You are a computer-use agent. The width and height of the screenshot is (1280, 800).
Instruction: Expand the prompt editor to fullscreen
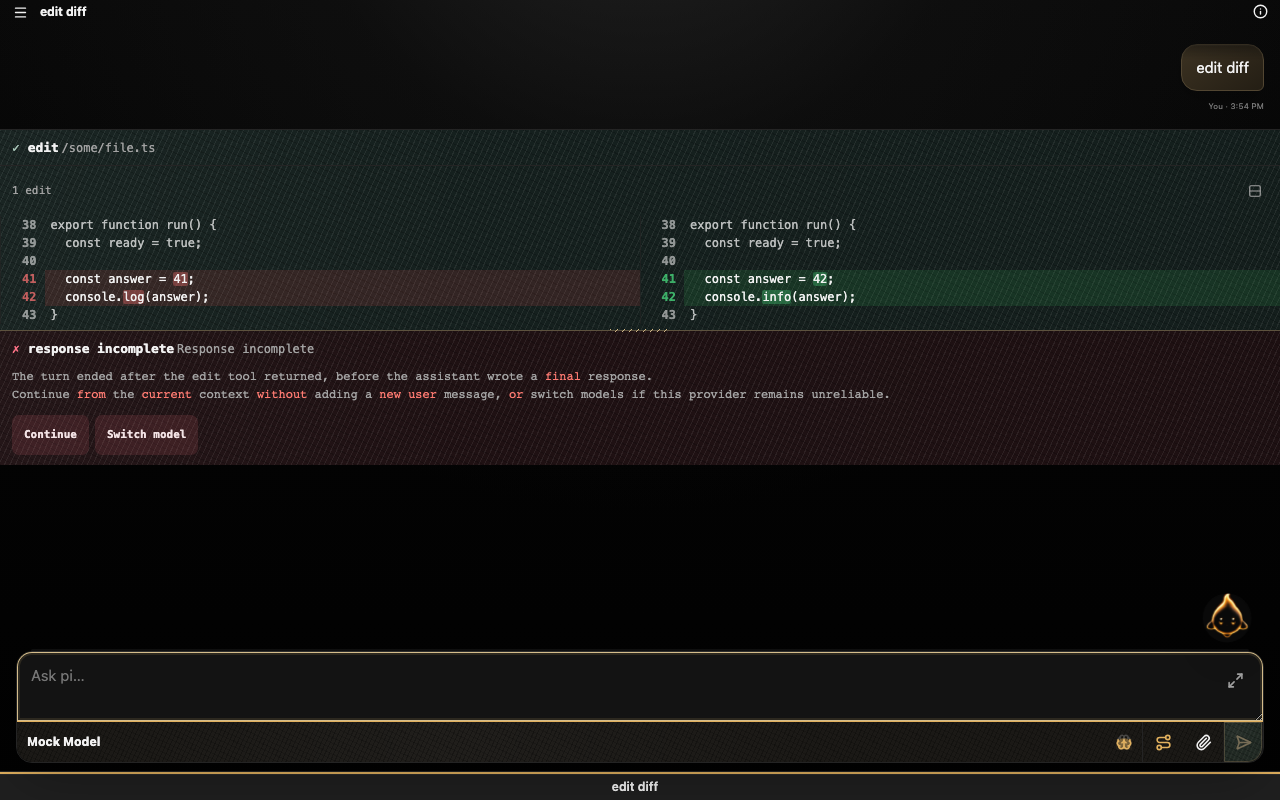point(1235,680)
